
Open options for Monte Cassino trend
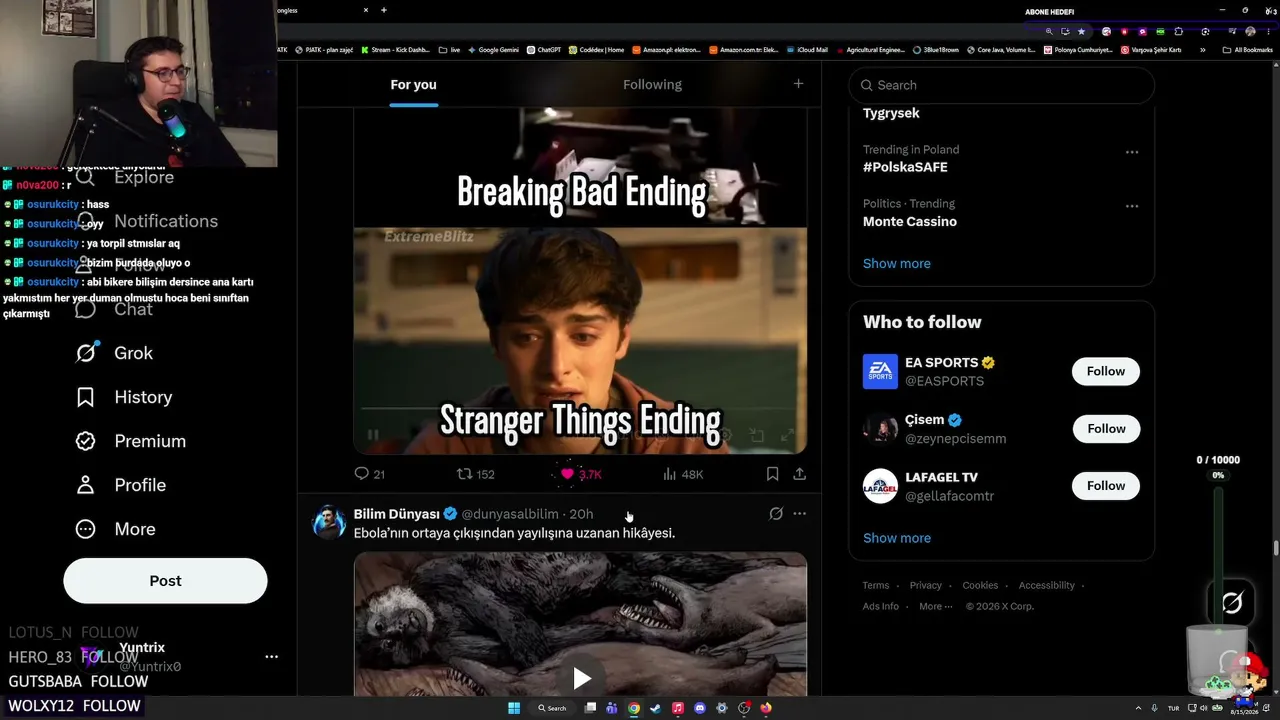pyautogui.click(x=1132, y=206)
